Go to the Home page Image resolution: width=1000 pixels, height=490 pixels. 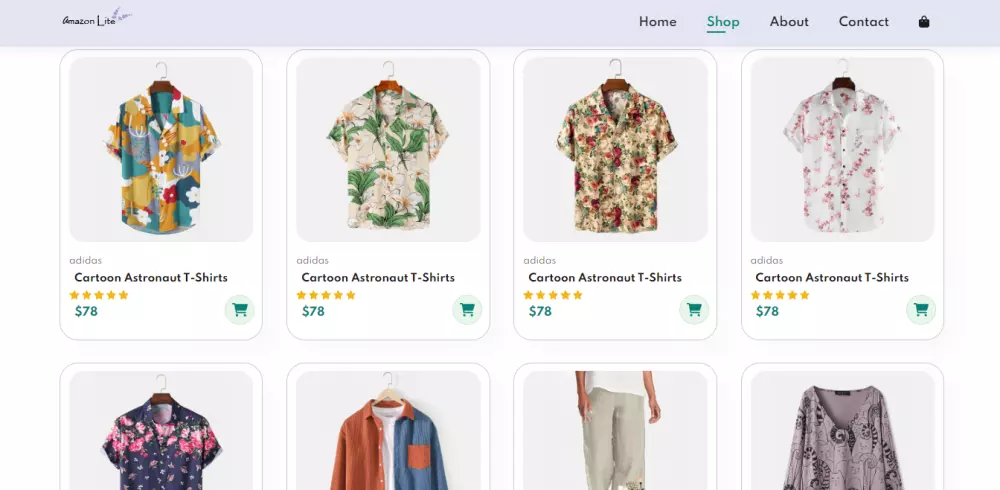pyautogui.click(x=657, y=22)
